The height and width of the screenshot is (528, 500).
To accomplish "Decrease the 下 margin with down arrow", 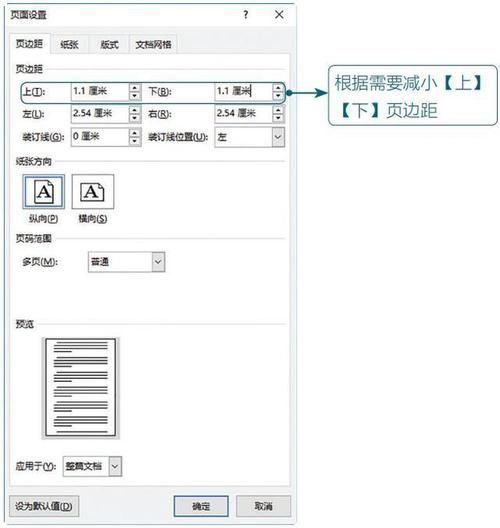I will point(278,96).
